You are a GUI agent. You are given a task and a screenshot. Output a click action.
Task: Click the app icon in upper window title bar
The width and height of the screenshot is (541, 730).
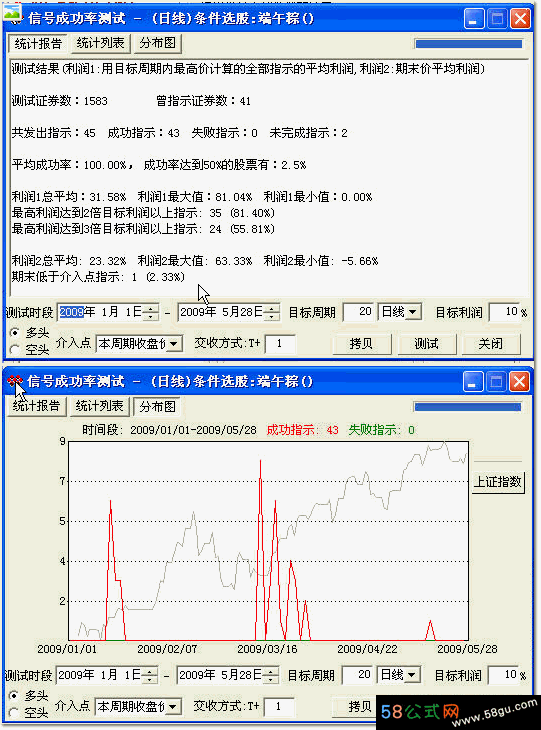(x=13, y=15)
